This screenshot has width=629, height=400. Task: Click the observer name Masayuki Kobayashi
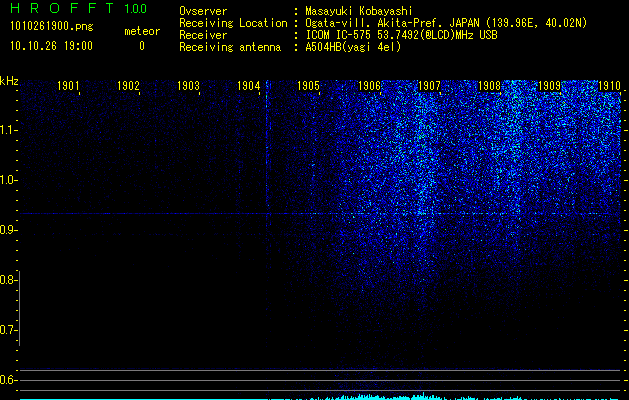coord(359,11)
